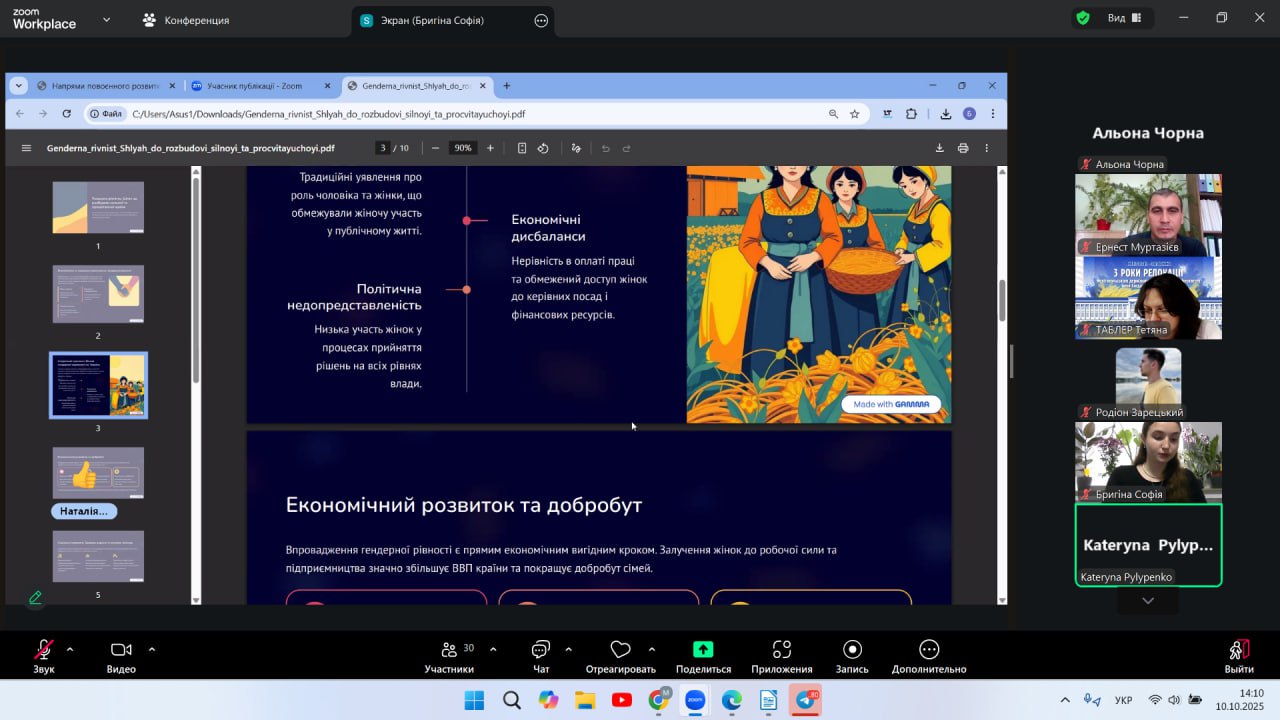1280x720 pixels.
Task: Toggle the PDF sidebar hamburger menu
Action: point(26,148)
